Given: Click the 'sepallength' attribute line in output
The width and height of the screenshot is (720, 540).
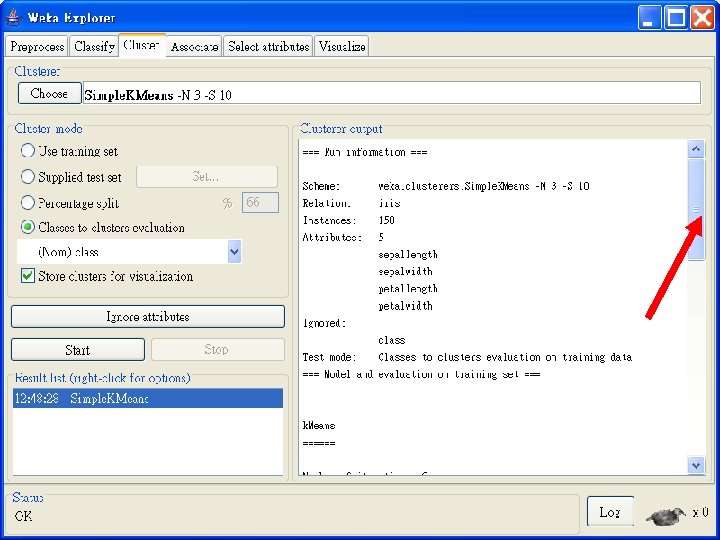Looking at the screenshot, I should (408, 254).
